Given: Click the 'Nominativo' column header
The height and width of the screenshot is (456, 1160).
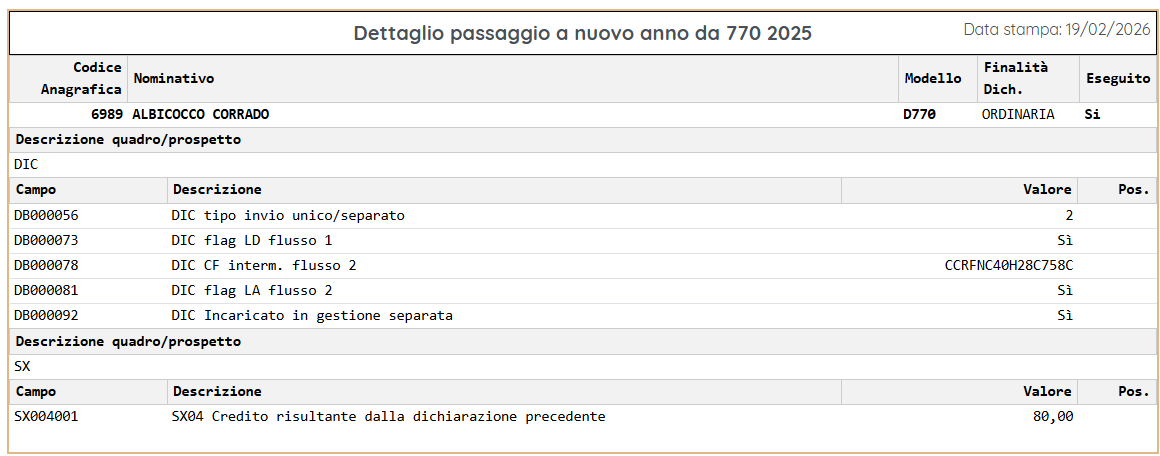Looking at the screenshot, I should 174,78.
